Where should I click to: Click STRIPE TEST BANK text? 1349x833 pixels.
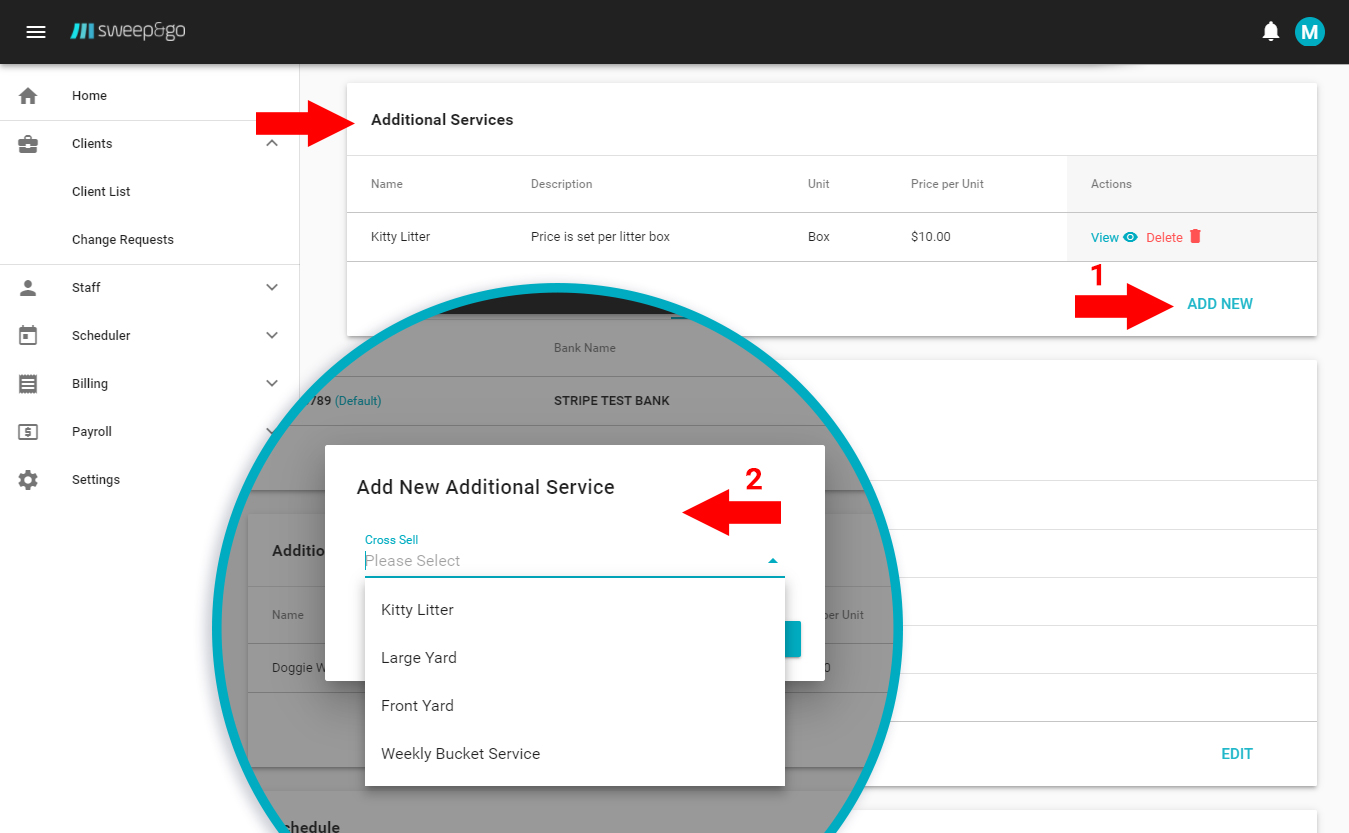[612, 401]
